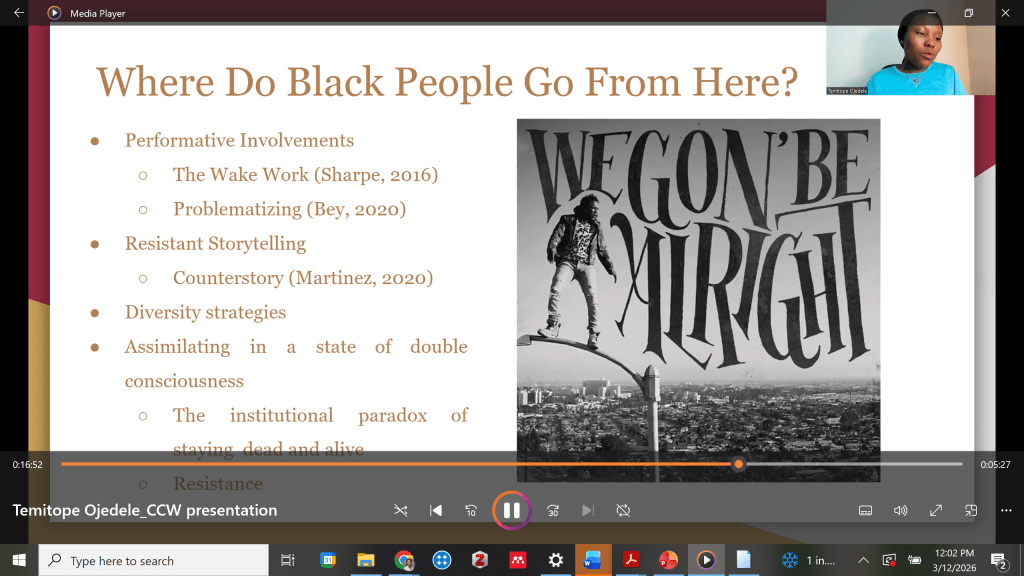
Task: Switch to mini player view
Action: 971,510
